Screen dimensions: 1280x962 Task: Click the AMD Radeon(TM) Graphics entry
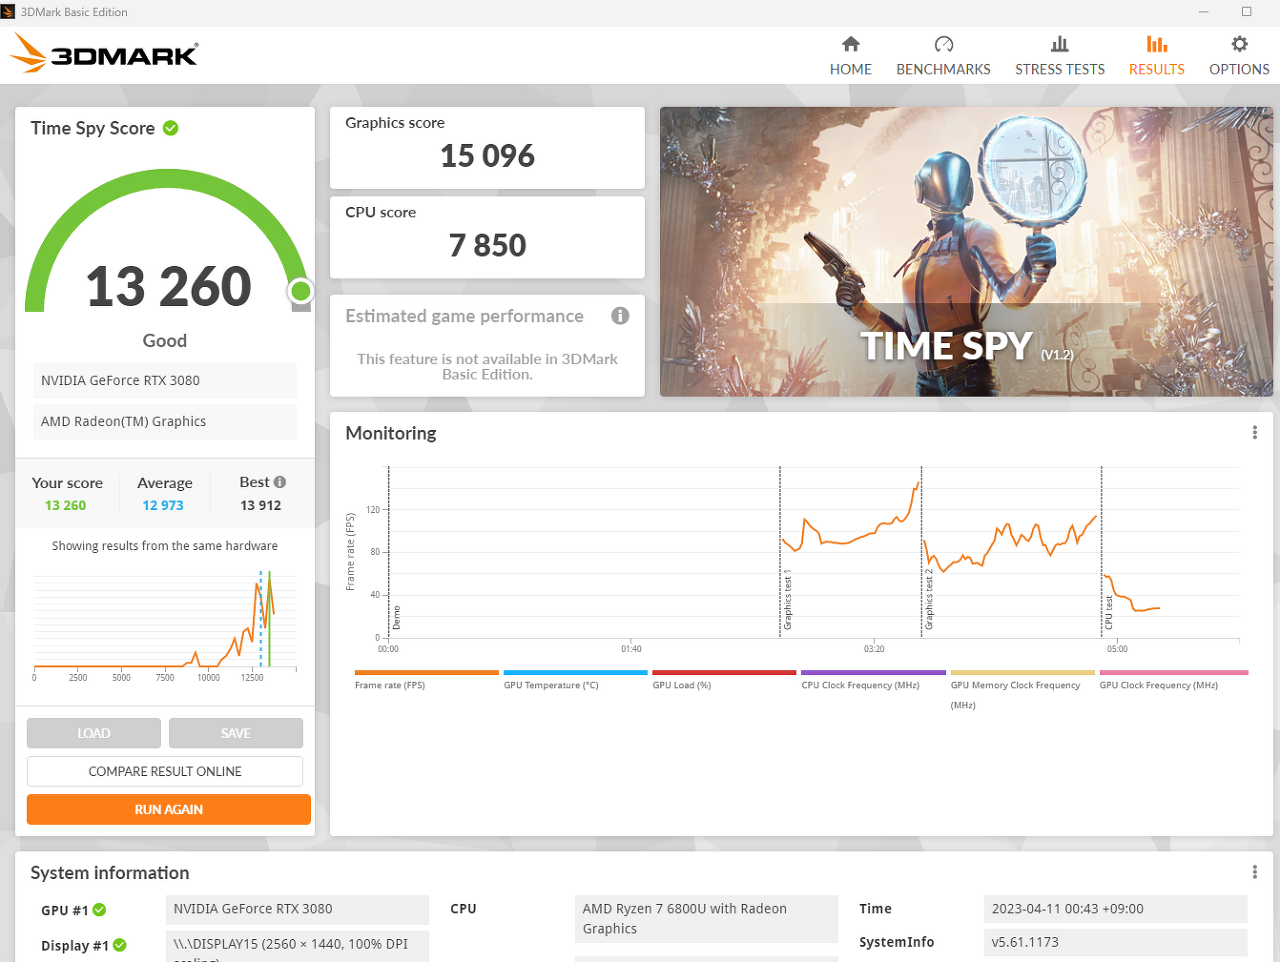(x=165, y=421)
